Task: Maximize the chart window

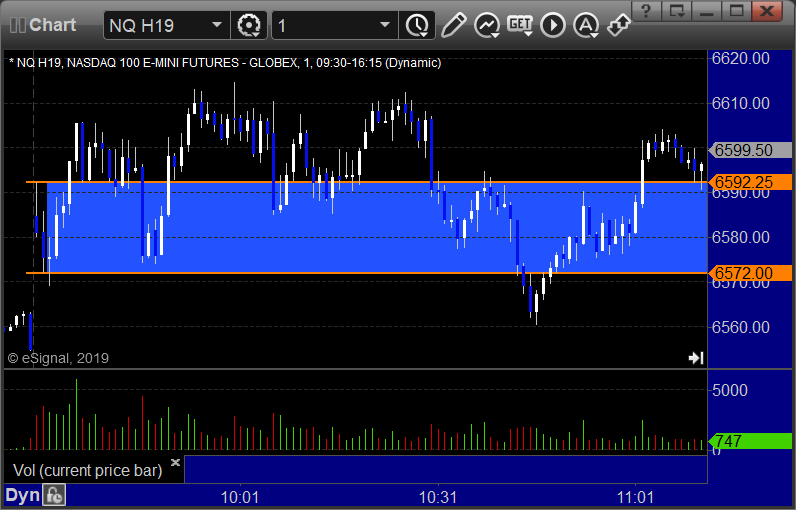Action: 737,11
